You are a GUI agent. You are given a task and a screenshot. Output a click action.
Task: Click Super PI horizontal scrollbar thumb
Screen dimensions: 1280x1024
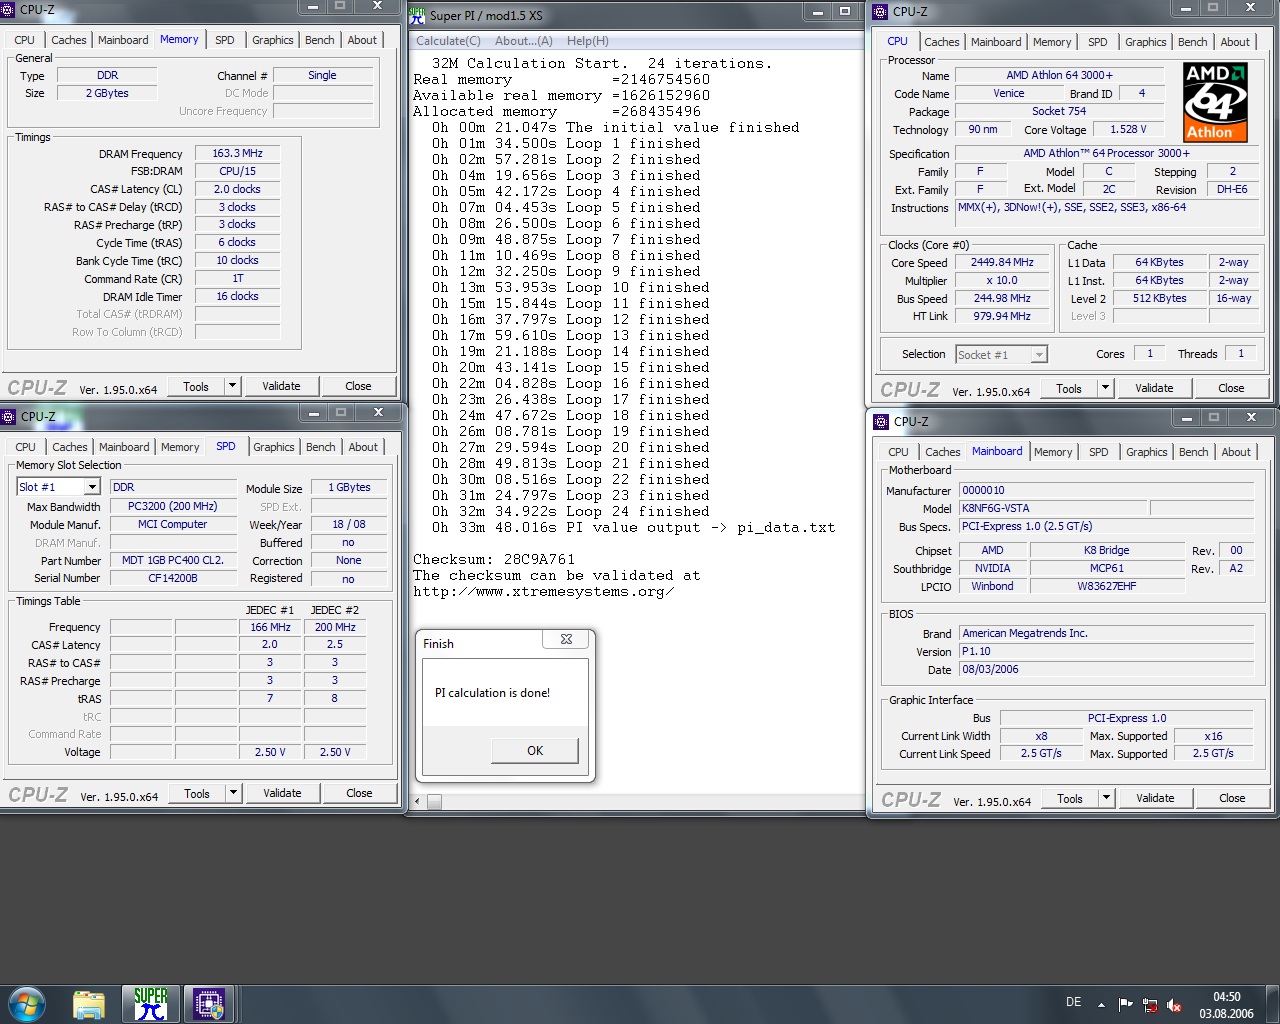click(x=434, y=802)
